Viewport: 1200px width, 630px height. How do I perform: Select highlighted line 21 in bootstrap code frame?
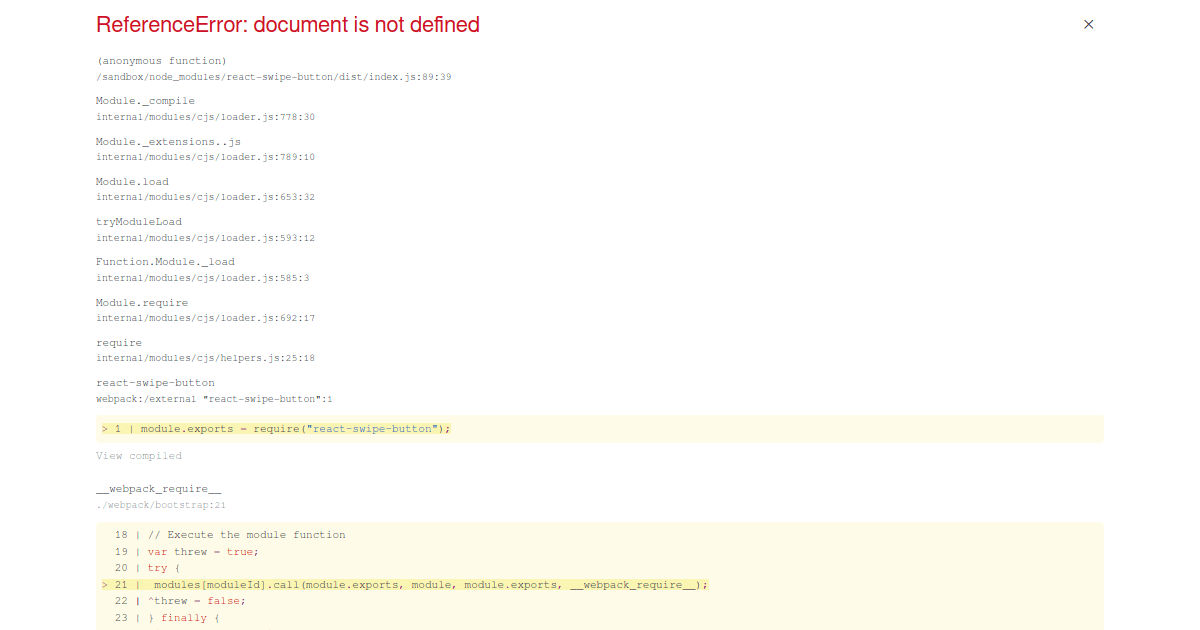[400, 584]
